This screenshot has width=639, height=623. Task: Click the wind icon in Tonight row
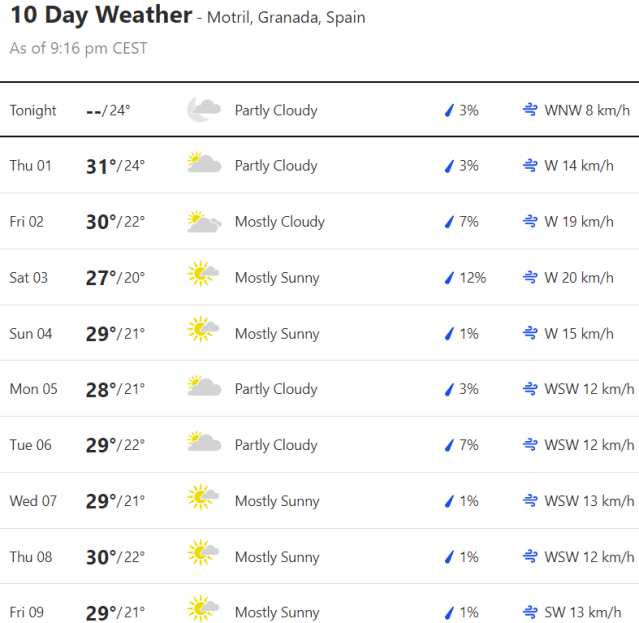(530, 110)
